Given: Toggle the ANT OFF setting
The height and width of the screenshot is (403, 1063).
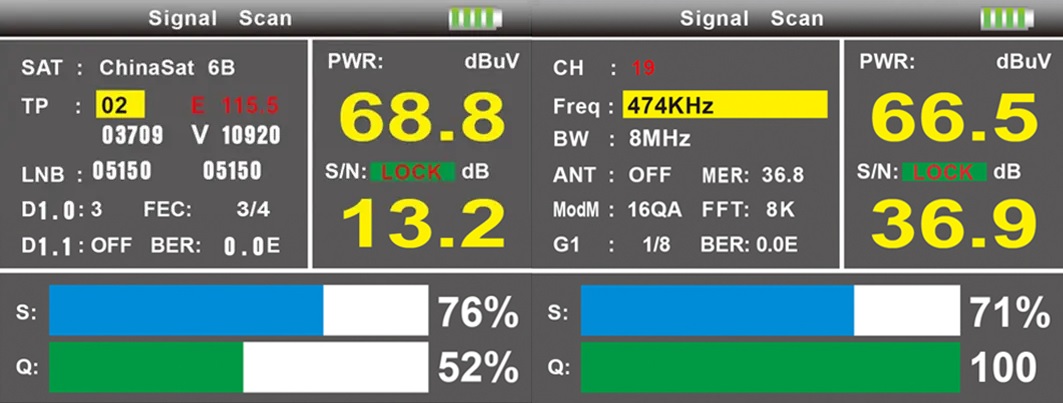Looking at the screenshot, I should tap(649, 175).
